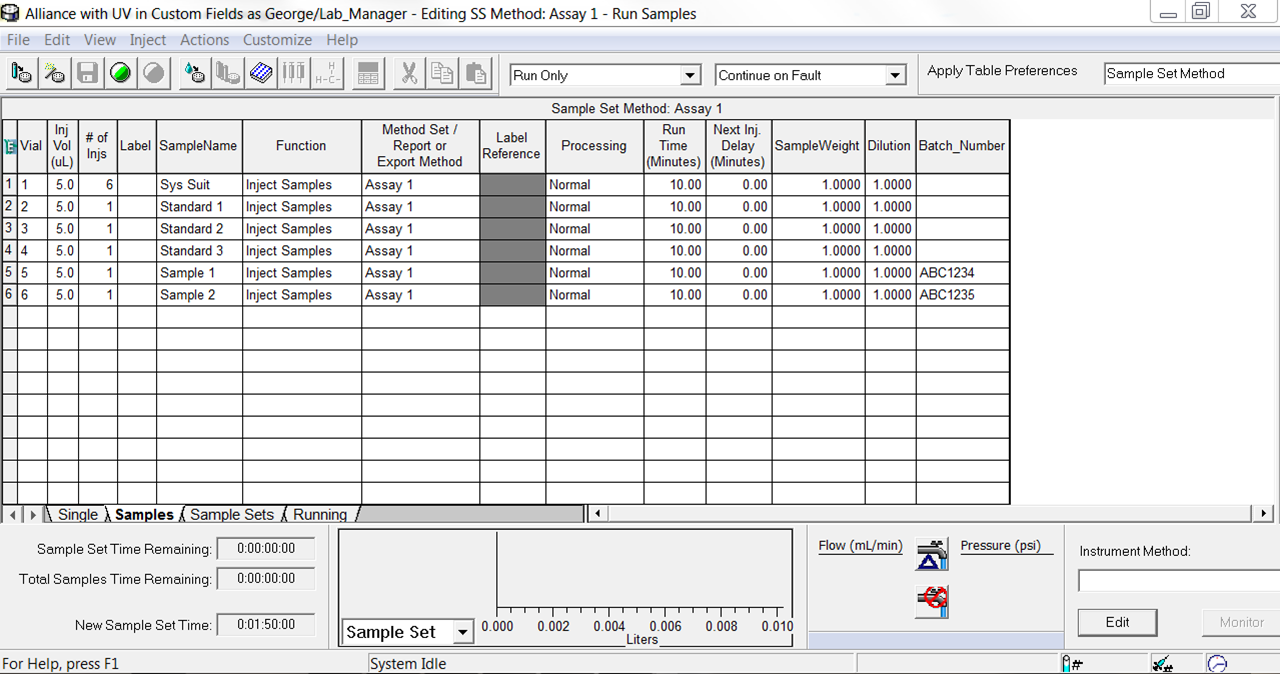Select the Standard 2 sample name cell
The image size is (1280, 674).
click(x=199, y=229)
